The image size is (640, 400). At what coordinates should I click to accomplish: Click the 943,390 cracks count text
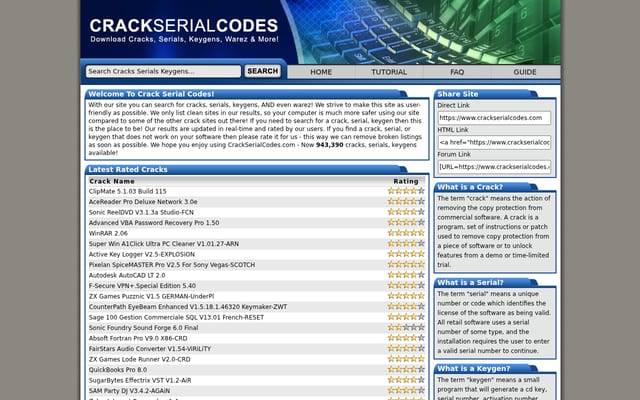click(x=329, y=145)
